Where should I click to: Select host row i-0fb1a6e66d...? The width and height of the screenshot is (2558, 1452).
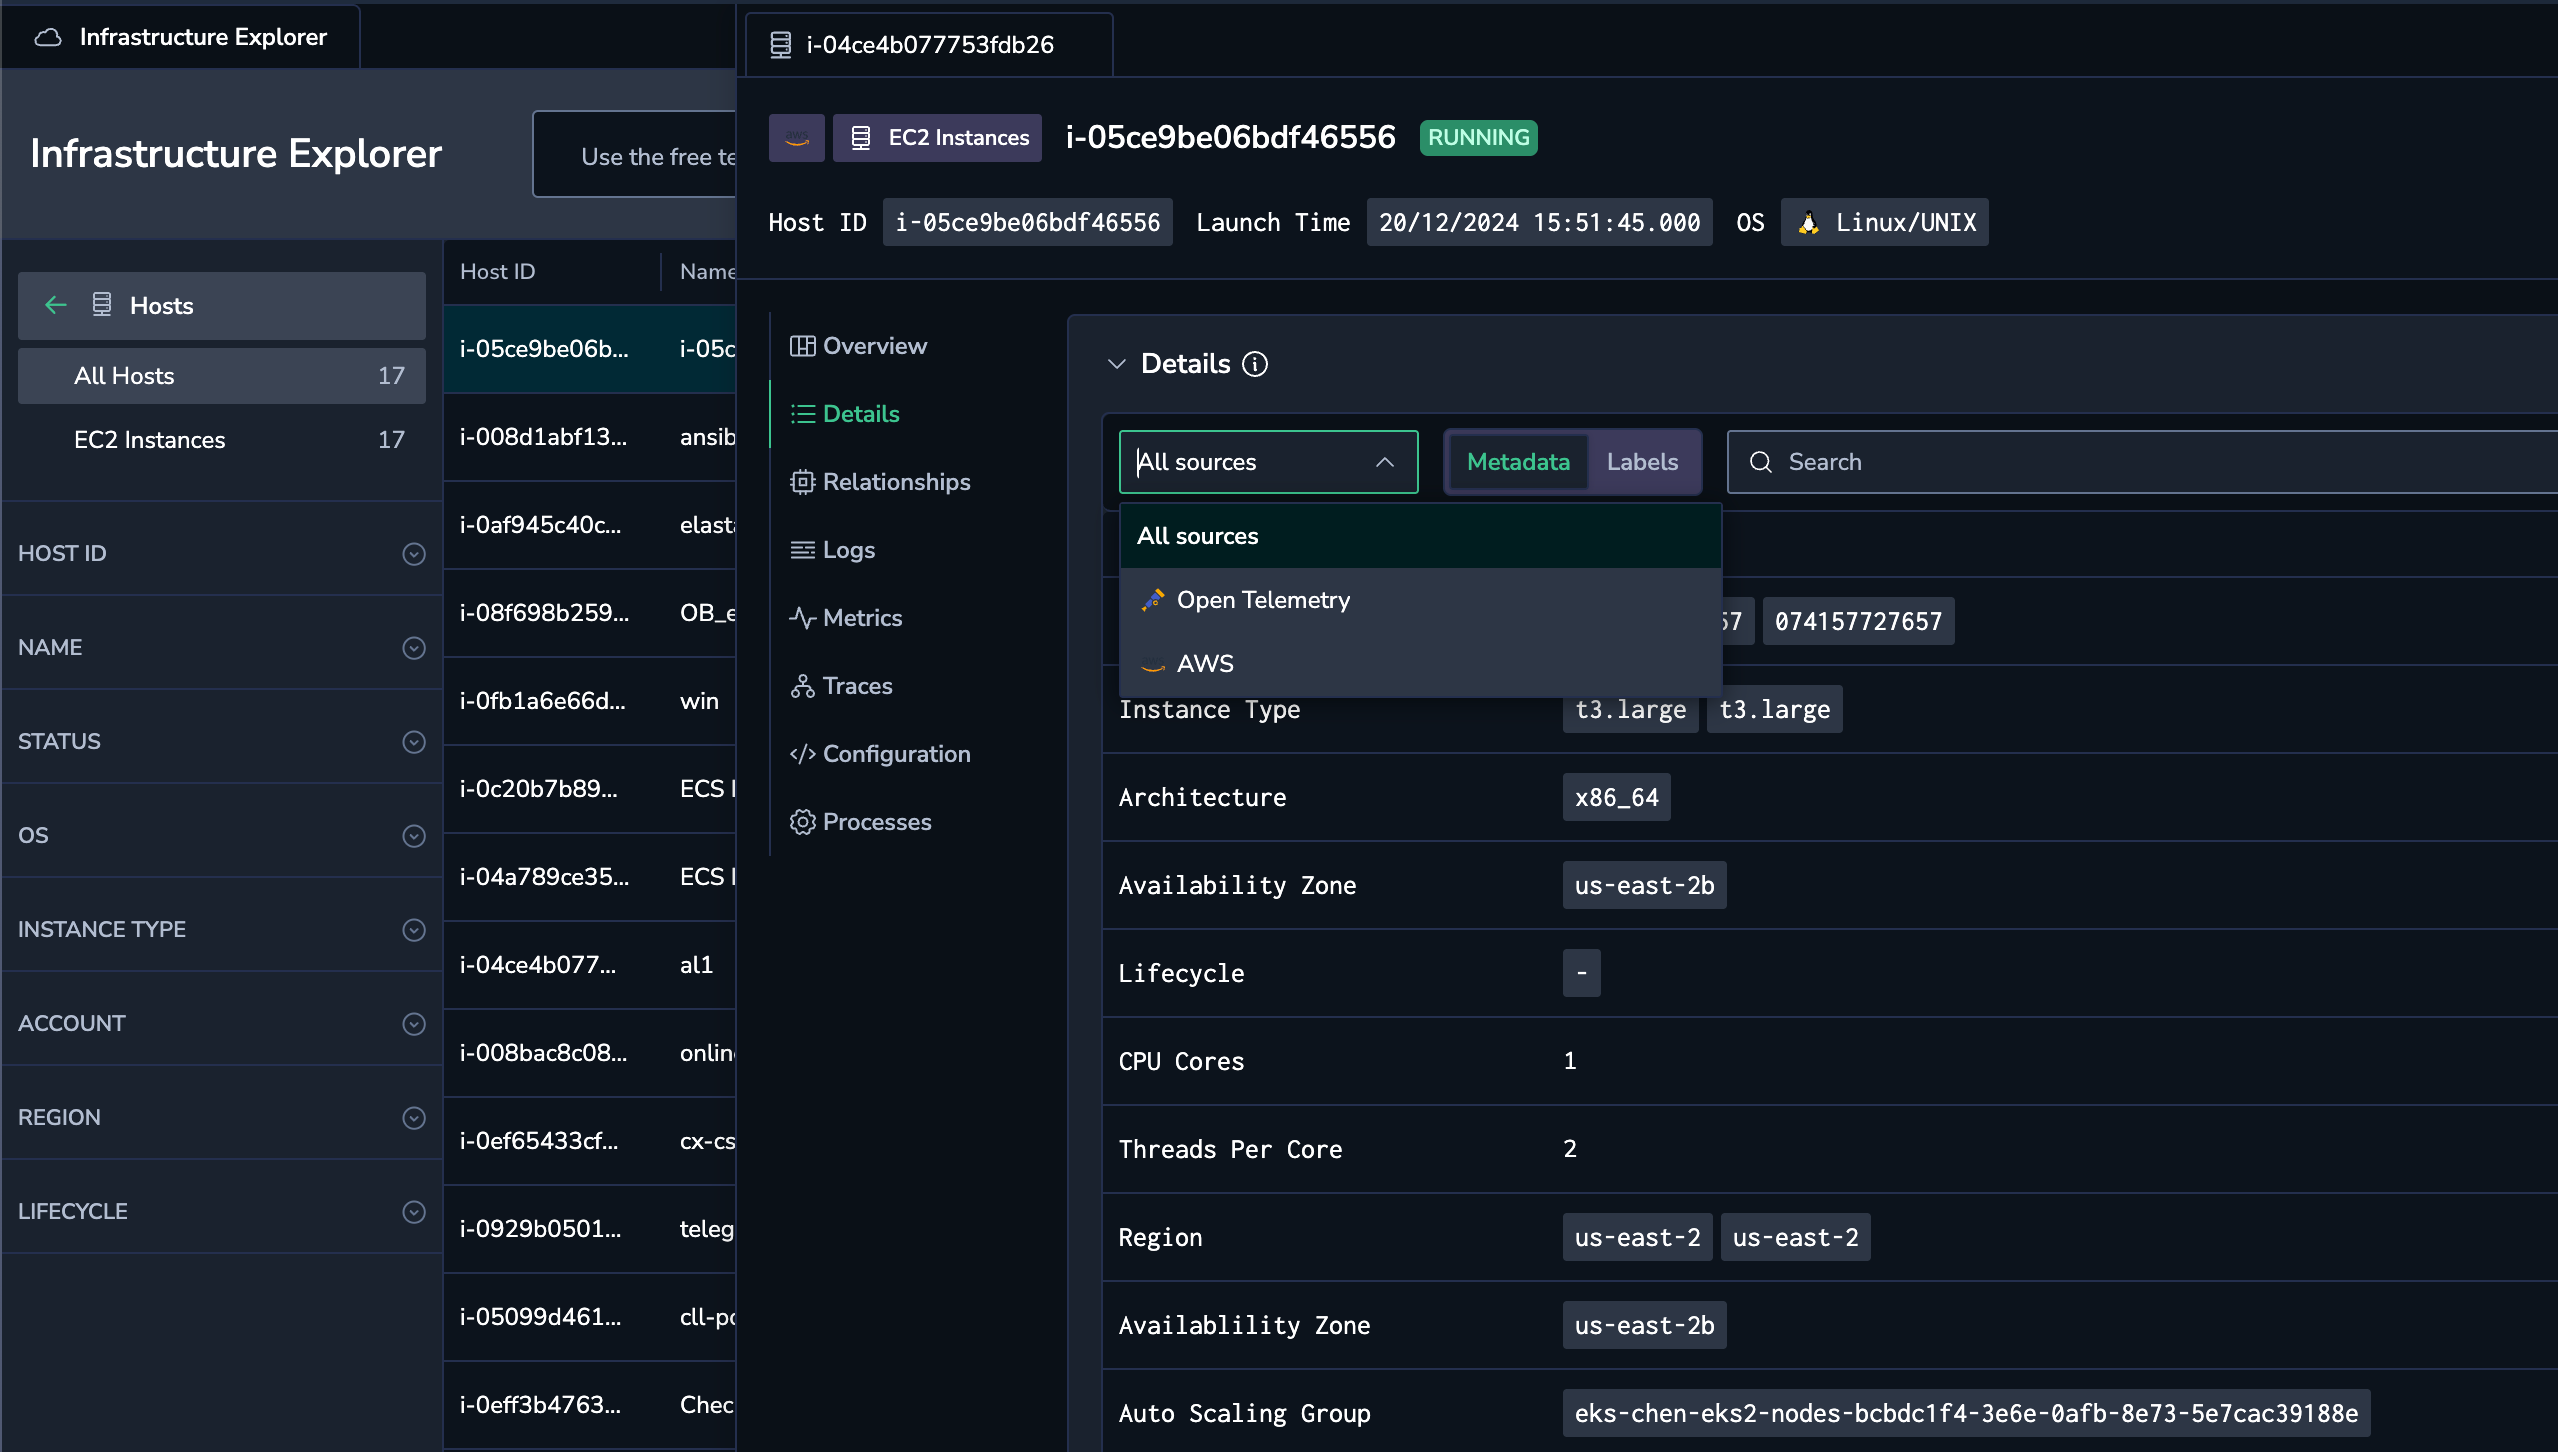point(590,701)
